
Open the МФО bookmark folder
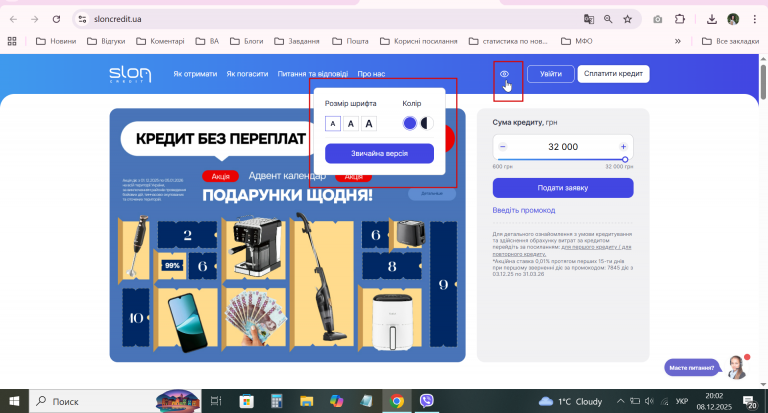point(576,41)
